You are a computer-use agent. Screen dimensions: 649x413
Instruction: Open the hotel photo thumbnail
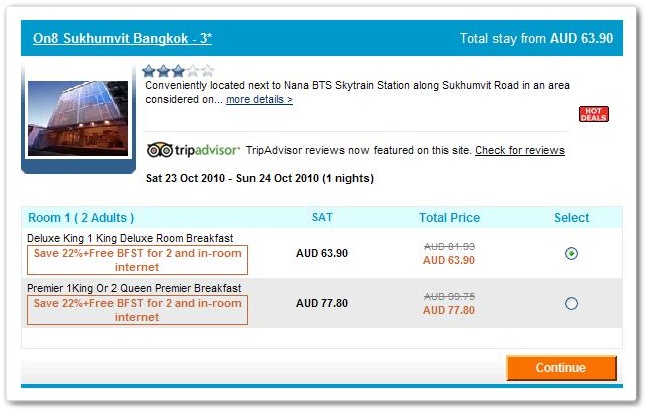point(78,118)
